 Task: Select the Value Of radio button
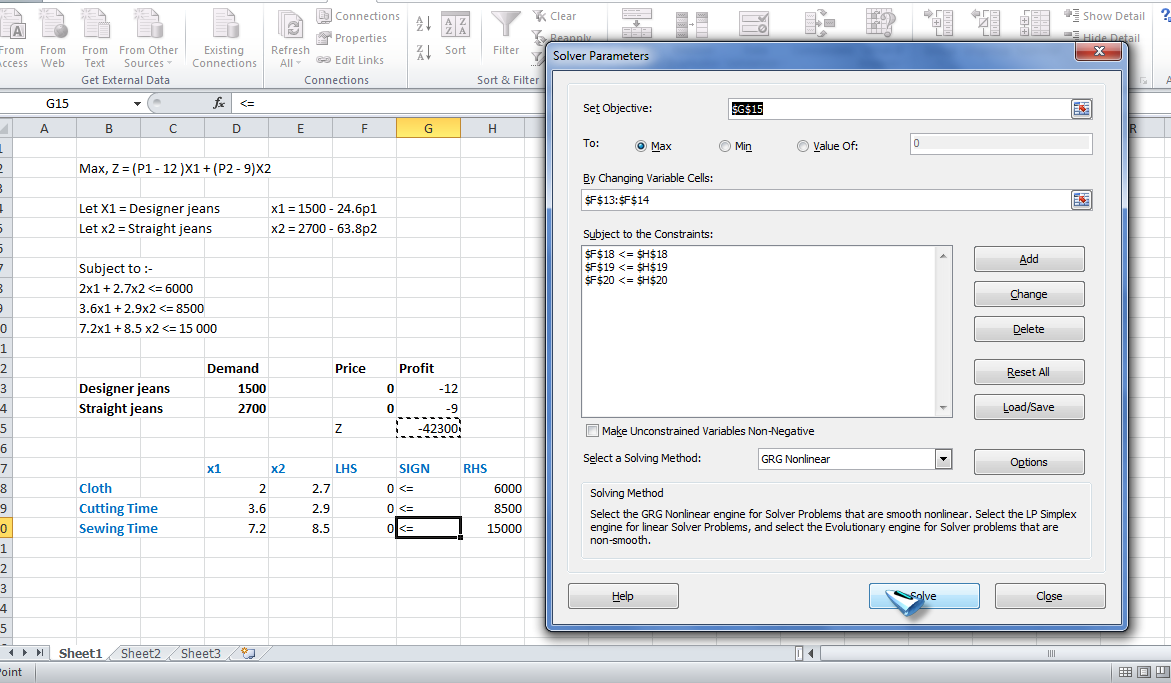click(x=803, y=146)
